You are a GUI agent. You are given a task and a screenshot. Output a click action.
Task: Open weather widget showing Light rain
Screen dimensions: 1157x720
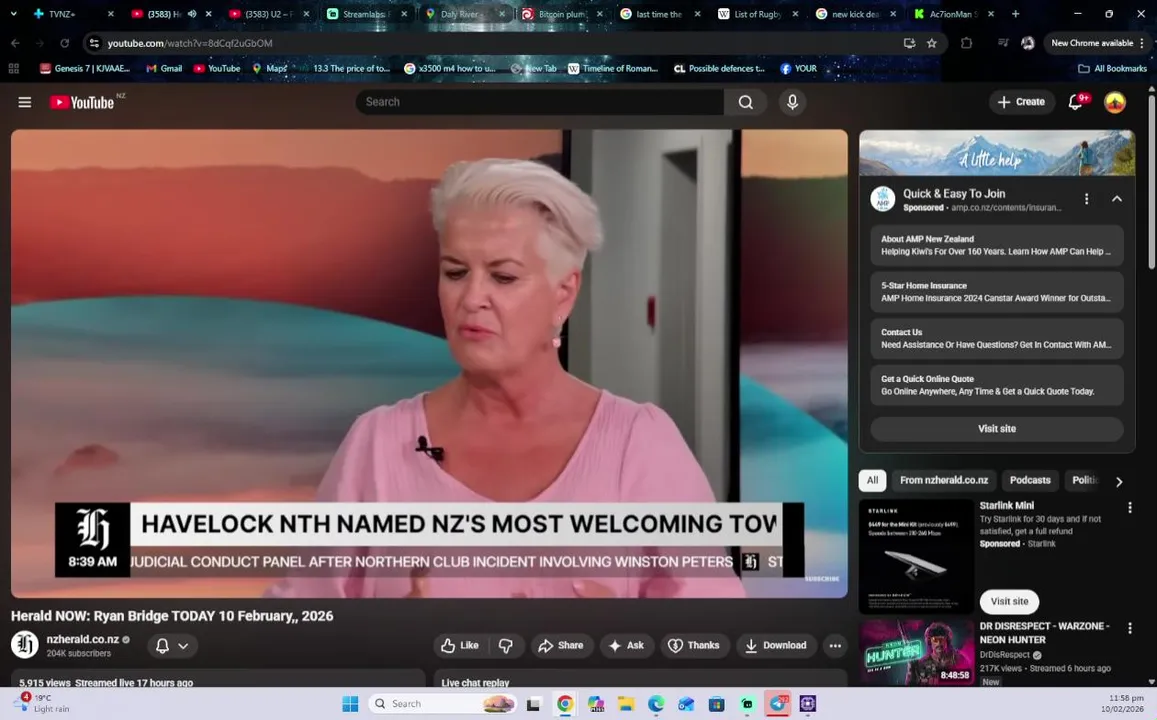[x=43, y=703]
